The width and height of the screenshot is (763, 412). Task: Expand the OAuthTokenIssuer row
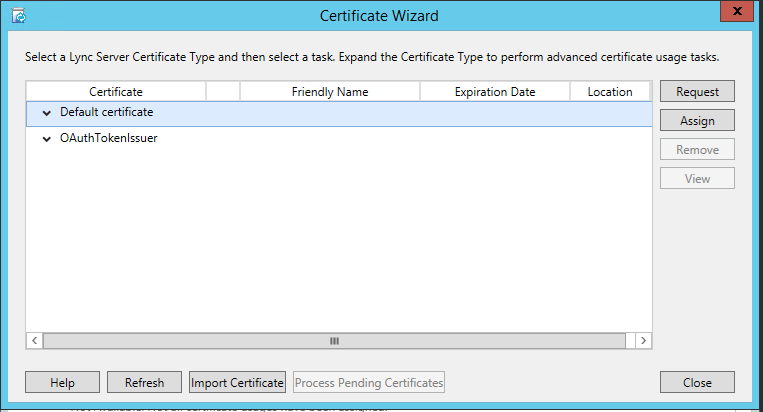(x=47, y=139)
